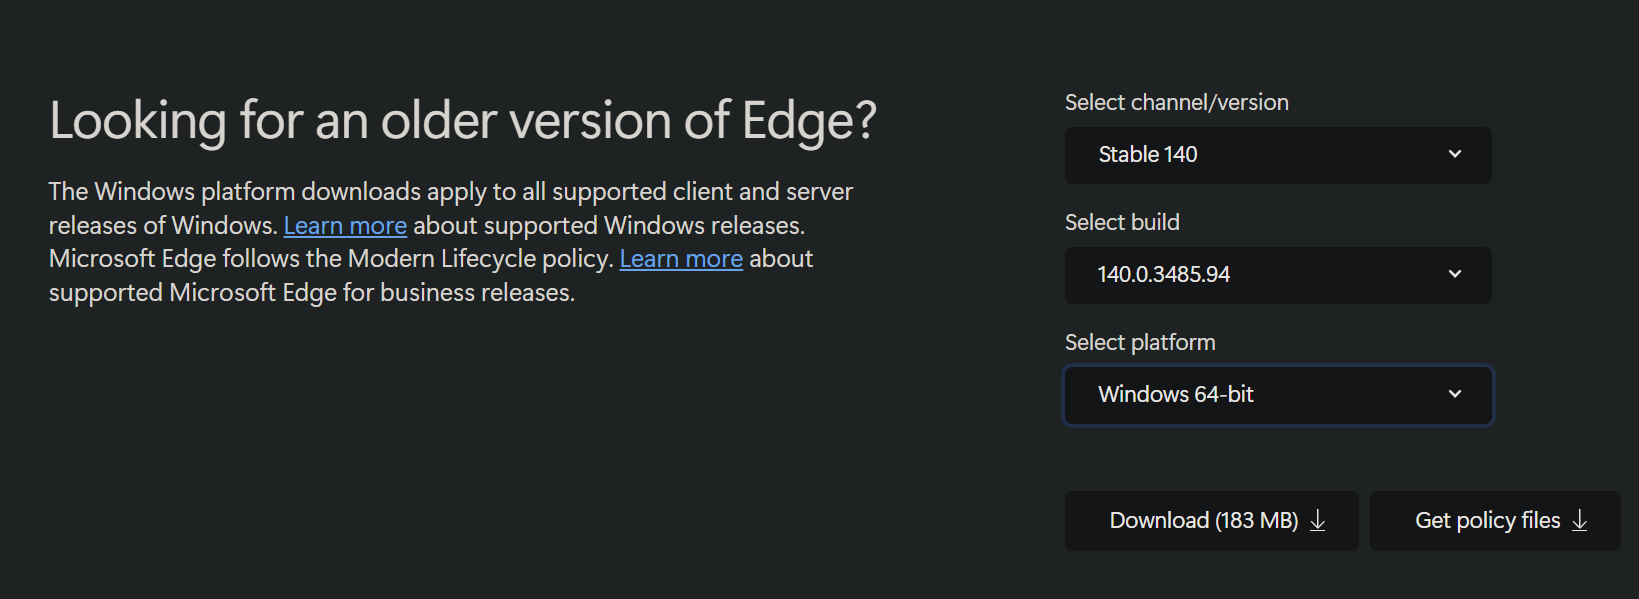Click the 140.0.3485.94 build value

(x=1164, y=275)
